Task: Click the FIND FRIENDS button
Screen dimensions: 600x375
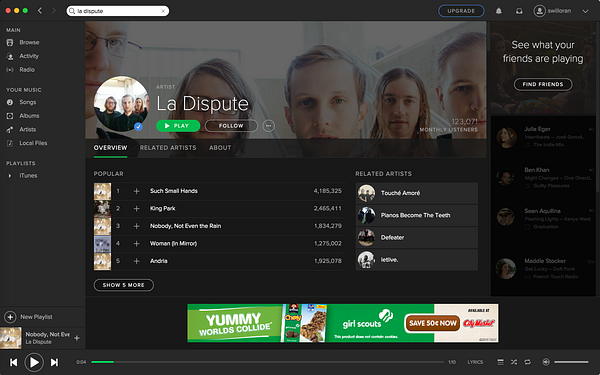Action: point(543,84)
